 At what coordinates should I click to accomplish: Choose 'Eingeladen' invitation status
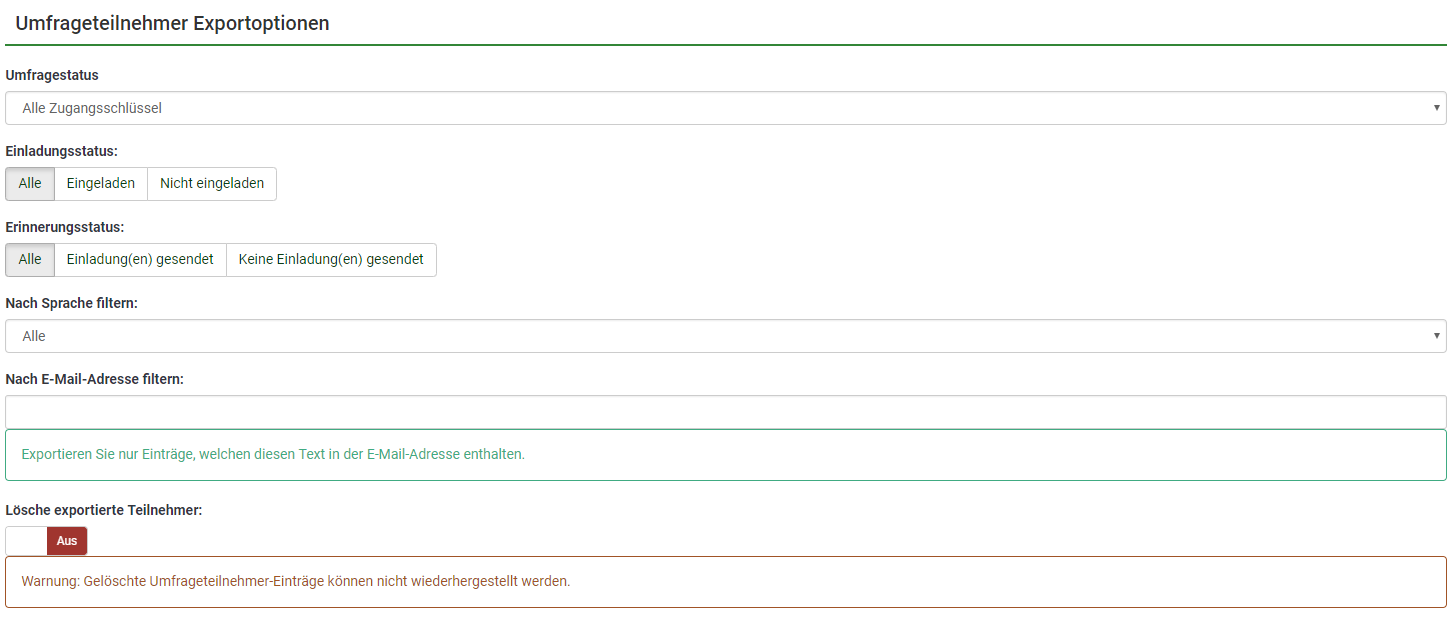click(x=101, y=184)
